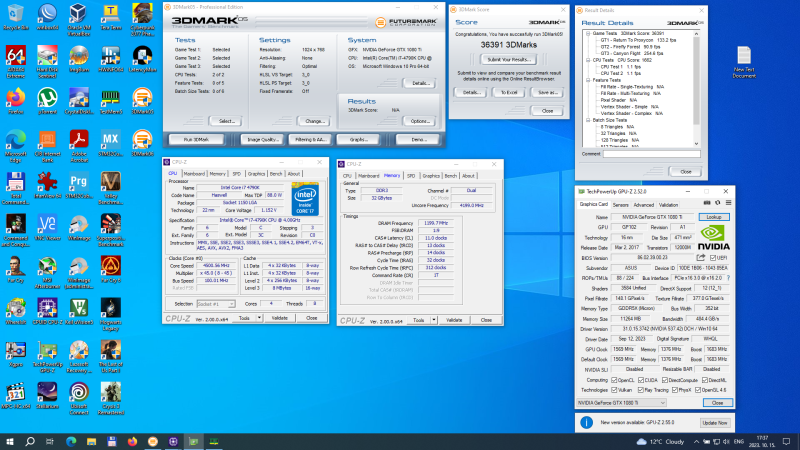Click the Image Quality button in 3DMark05
Viewport: 800px width, 450px height.
pyautogui.click(x=263, y=139)
